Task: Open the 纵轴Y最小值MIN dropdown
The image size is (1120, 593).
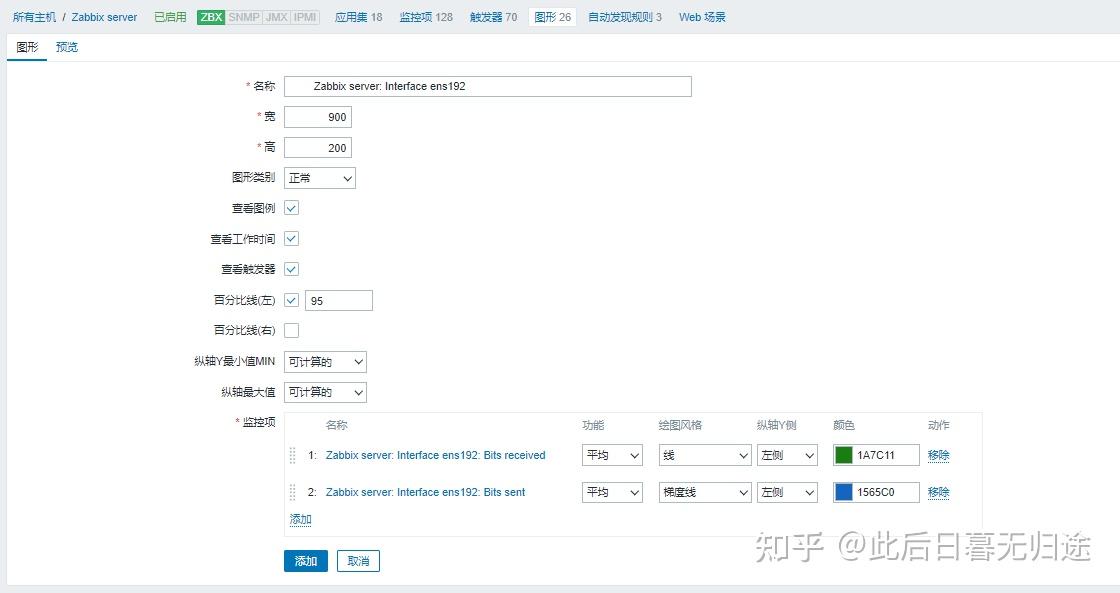Action: (x=324, y=361)
